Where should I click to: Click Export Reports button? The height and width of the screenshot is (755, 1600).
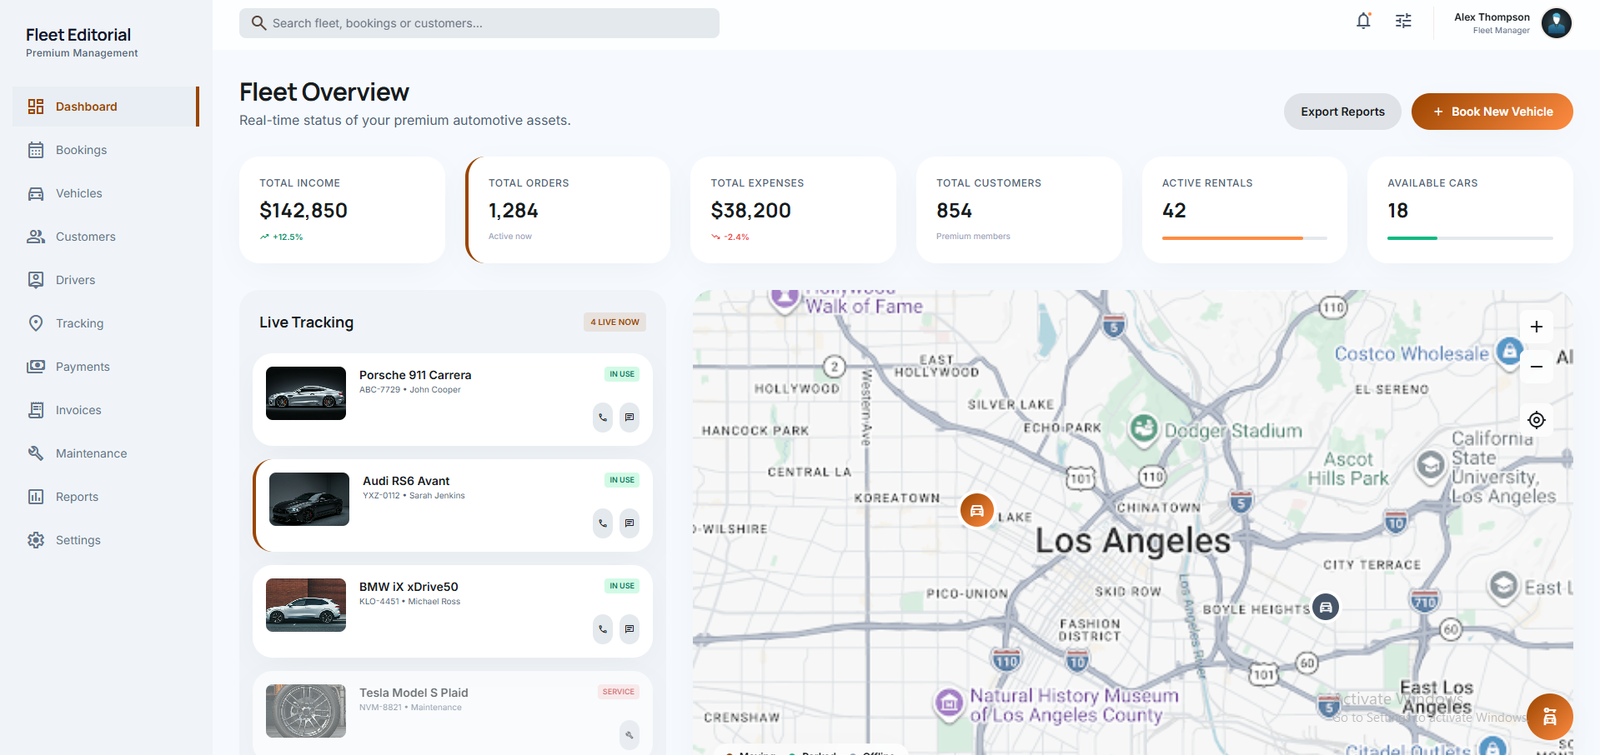click(x=1342, y=112)
